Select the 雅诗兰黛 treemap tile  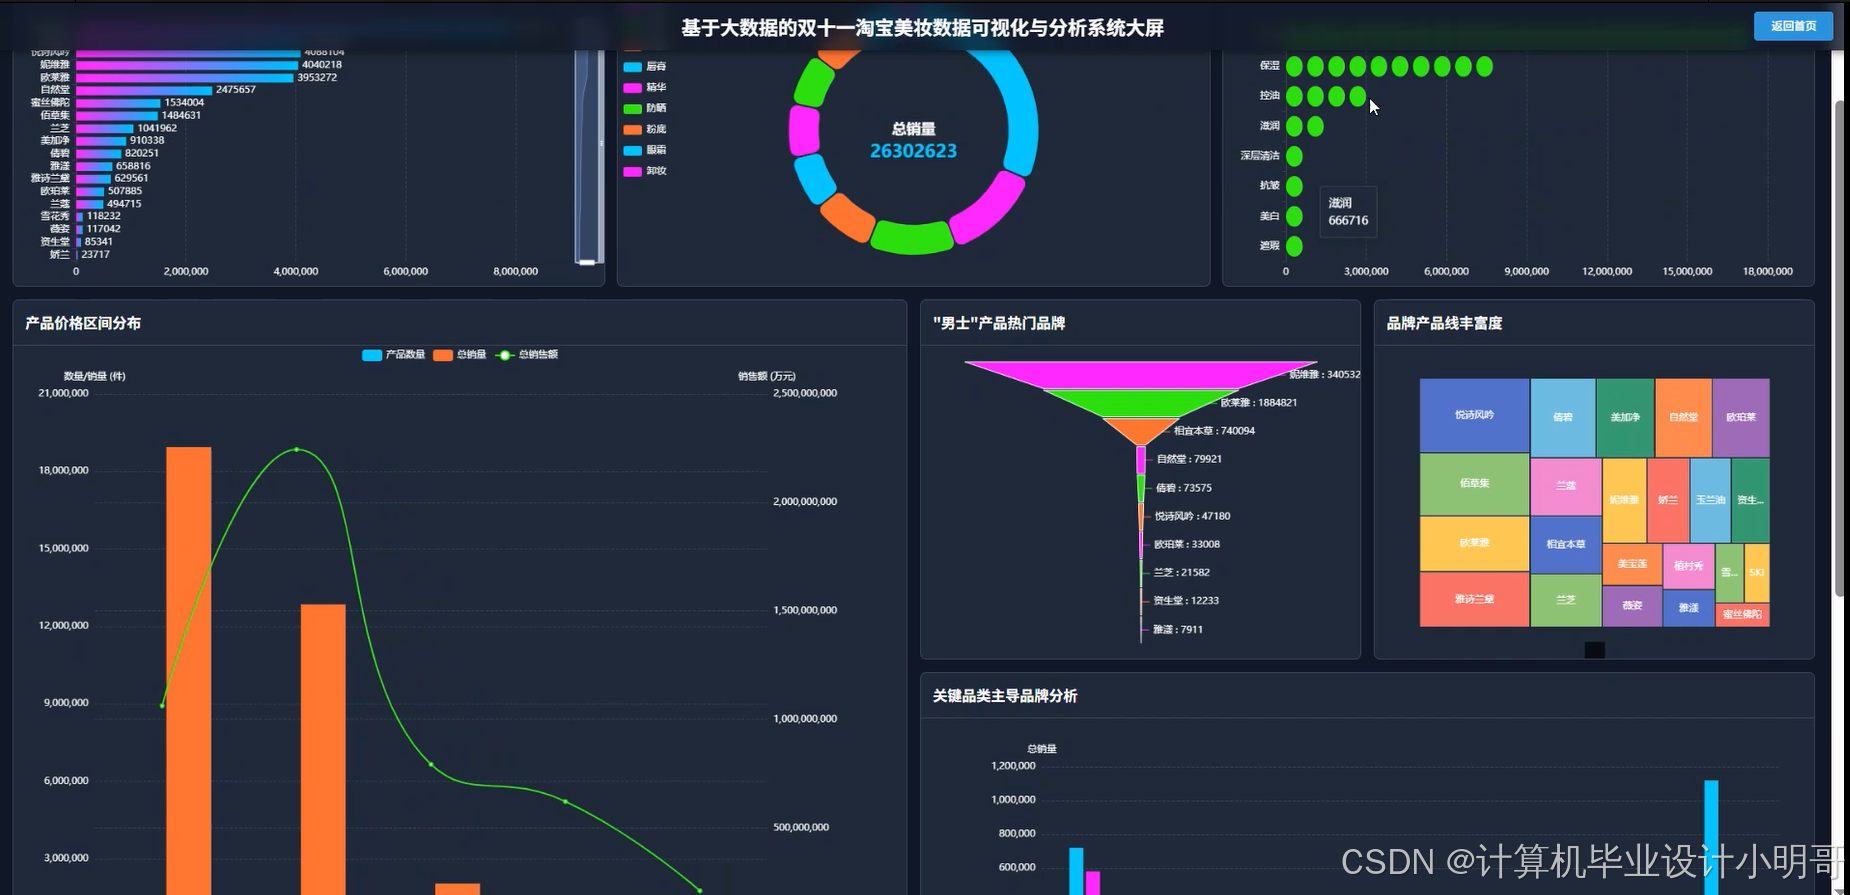pos(1474,599)
